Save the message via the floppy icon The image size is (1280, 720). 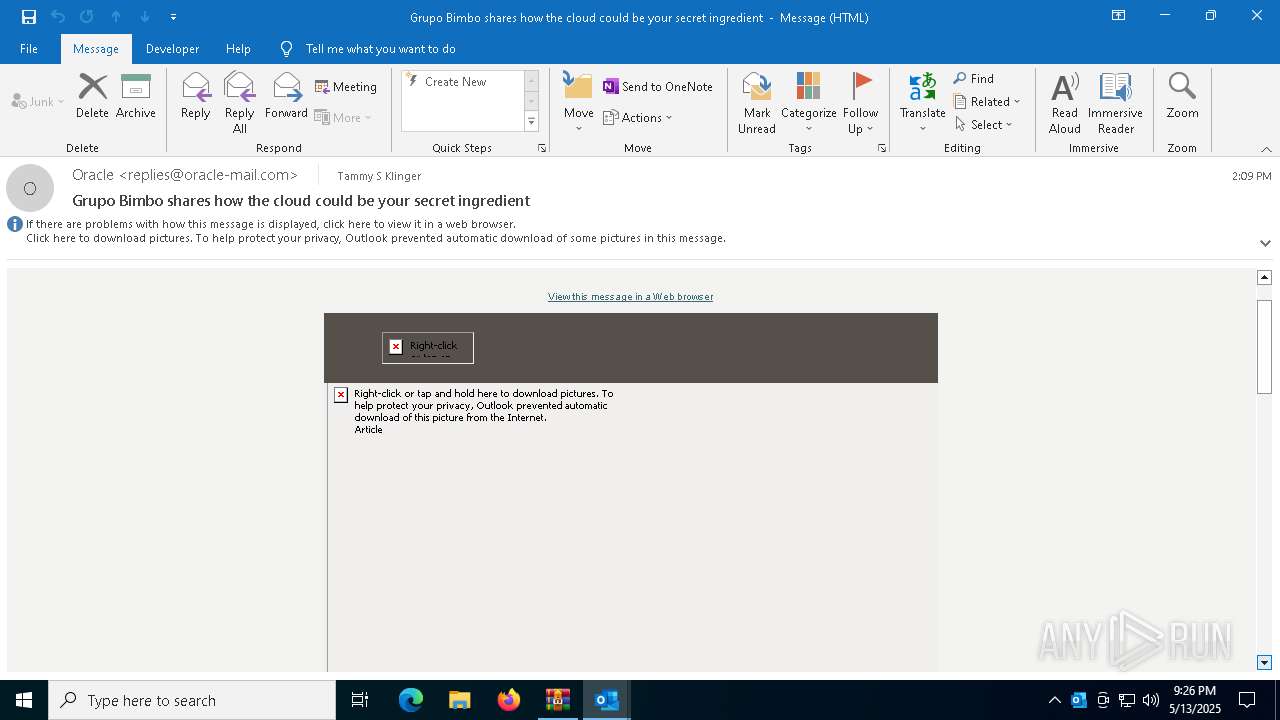(29, 17)
